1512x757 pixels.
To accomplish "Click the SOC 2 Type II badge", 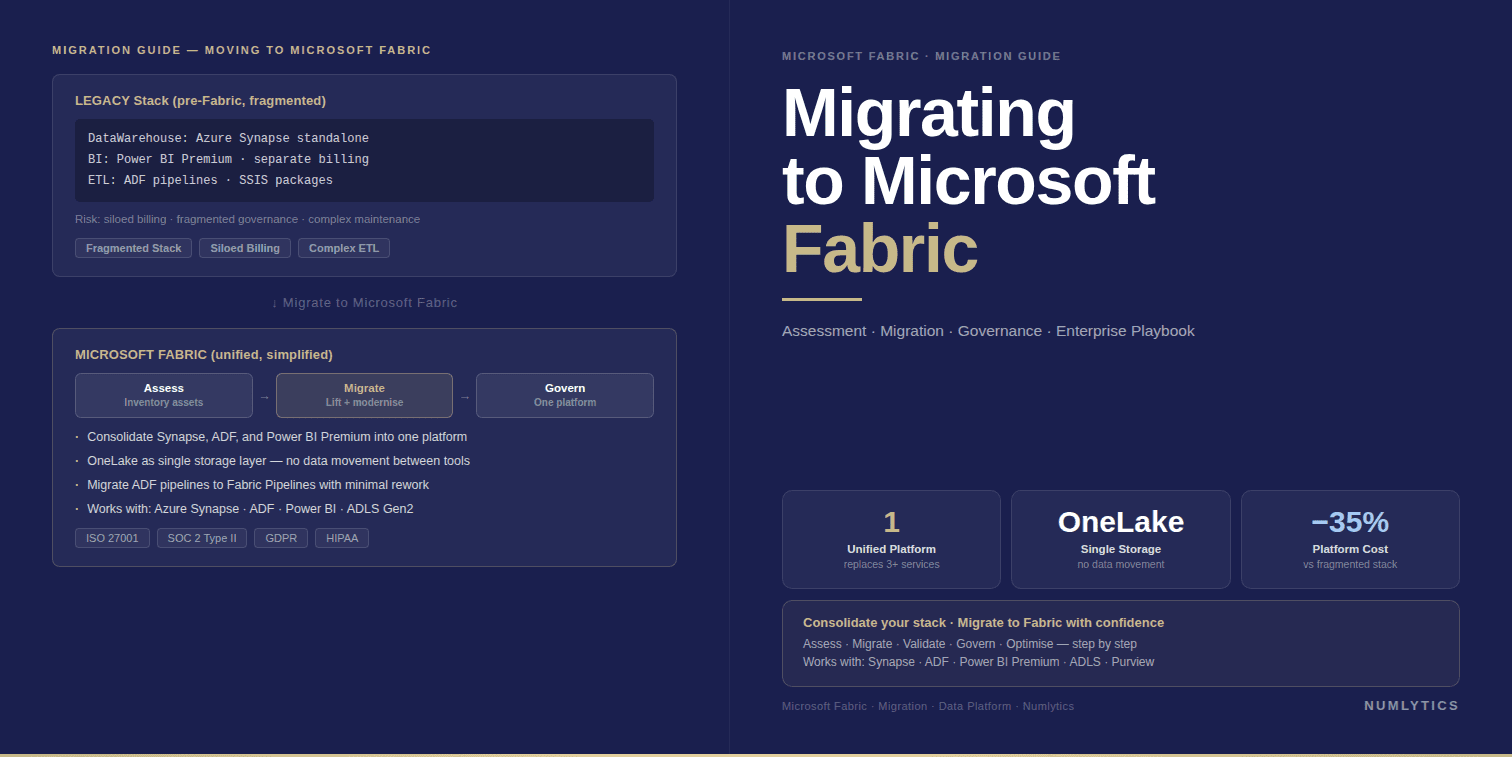I will click(x=202, y=538).
